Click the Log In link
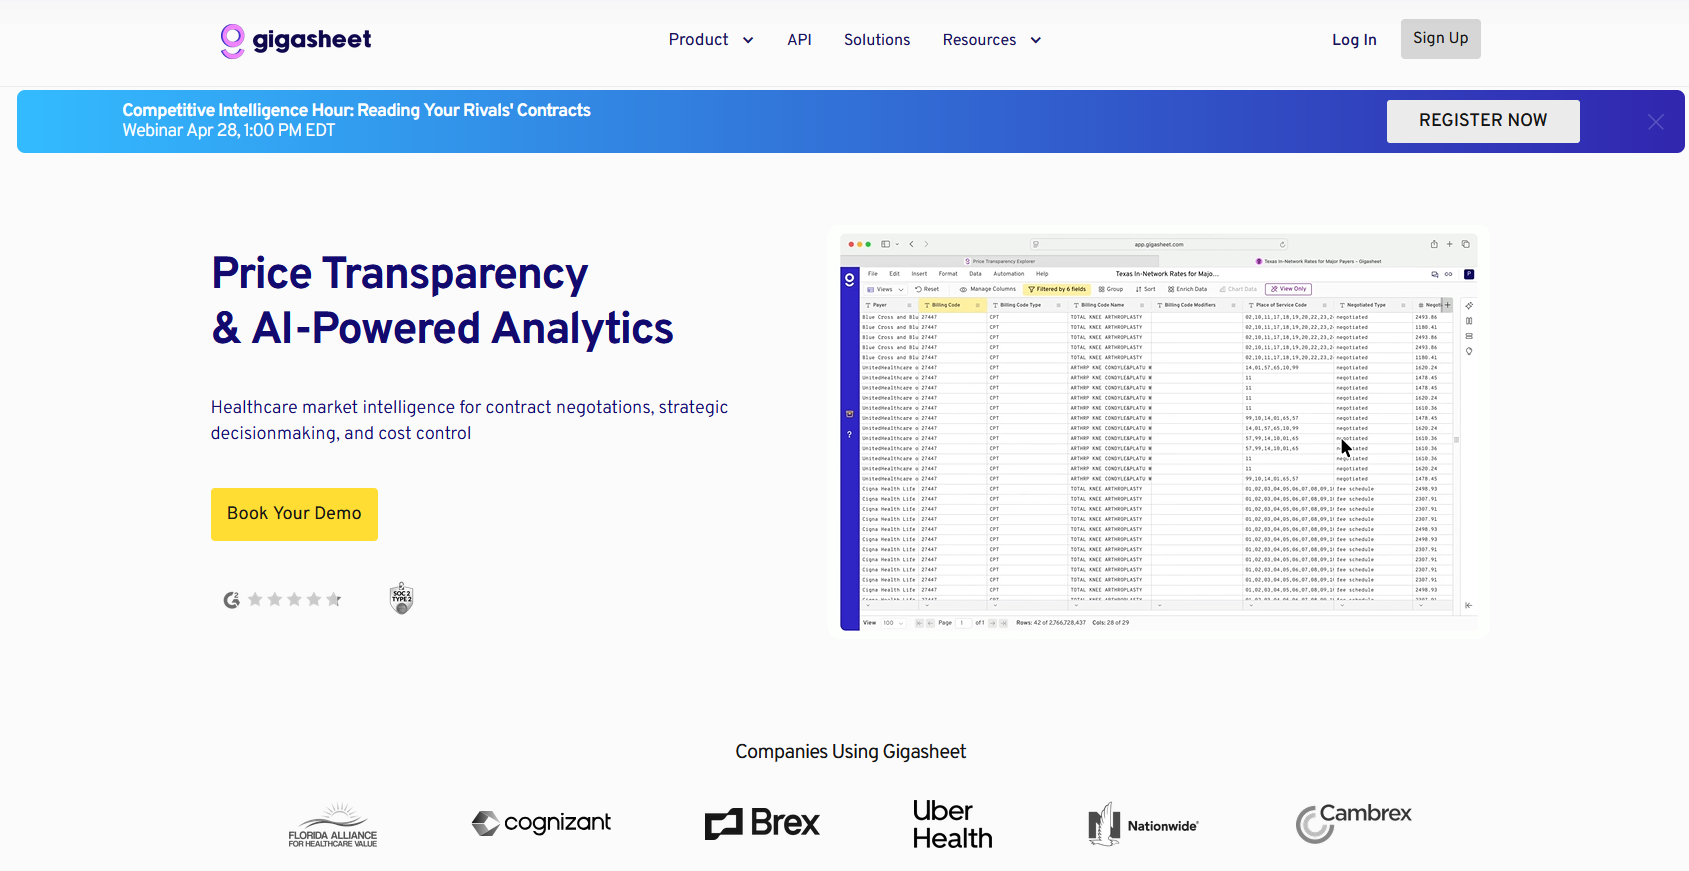Image resolution: width=1689 pixels, height=871 pixels. click(x=1354, y=40)
